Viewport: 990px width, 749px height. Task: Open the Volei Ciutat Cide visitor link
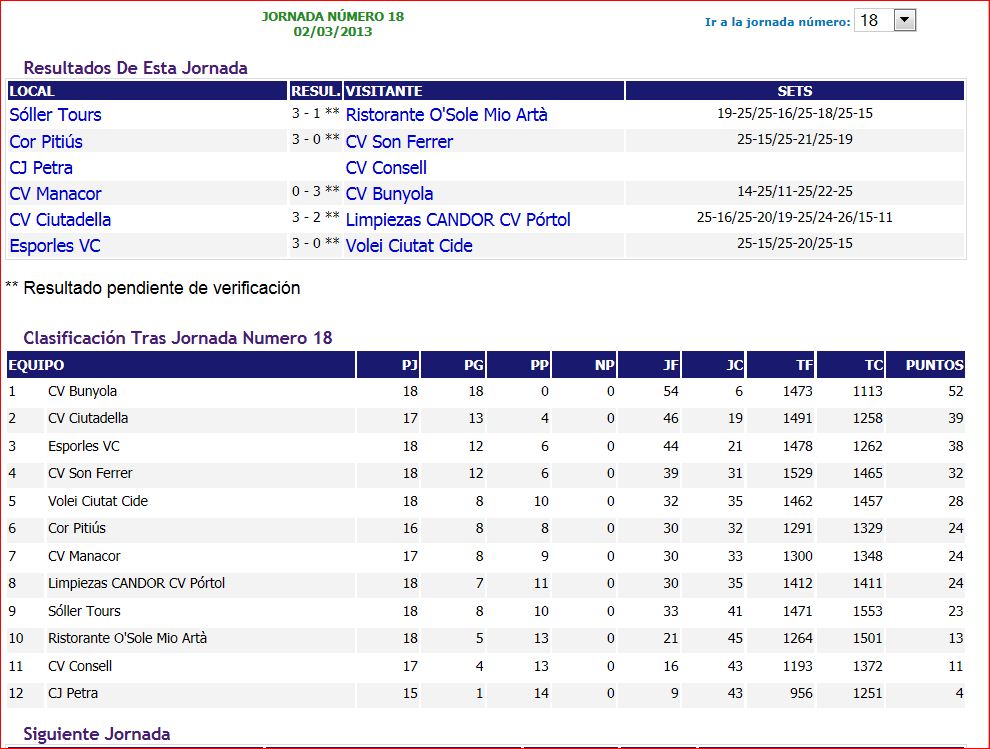(x=409, y=246)
